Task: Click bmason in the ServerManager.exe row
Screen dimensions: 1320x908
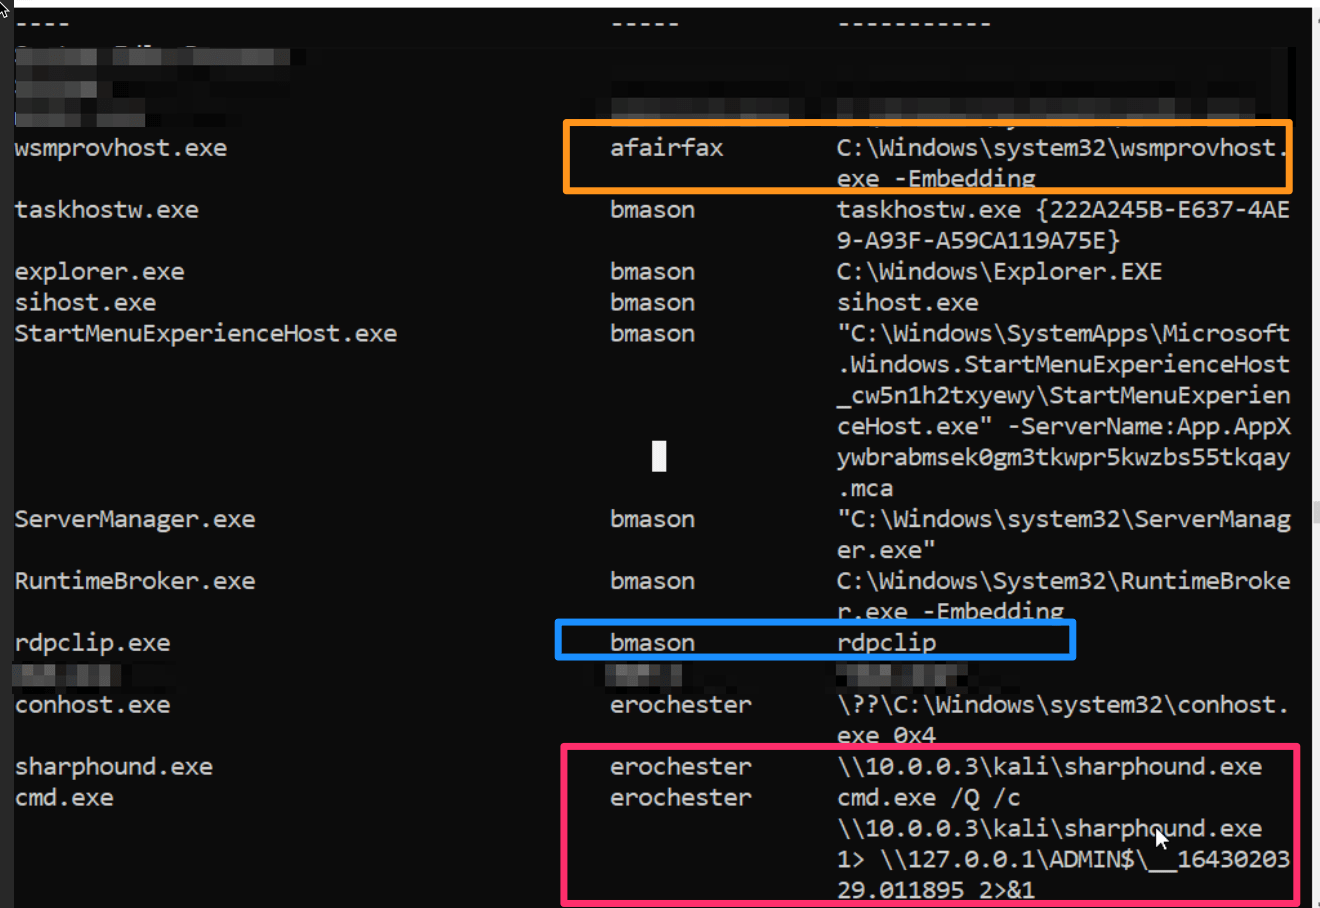Action: pyautogui.click(x=653, y=520)
